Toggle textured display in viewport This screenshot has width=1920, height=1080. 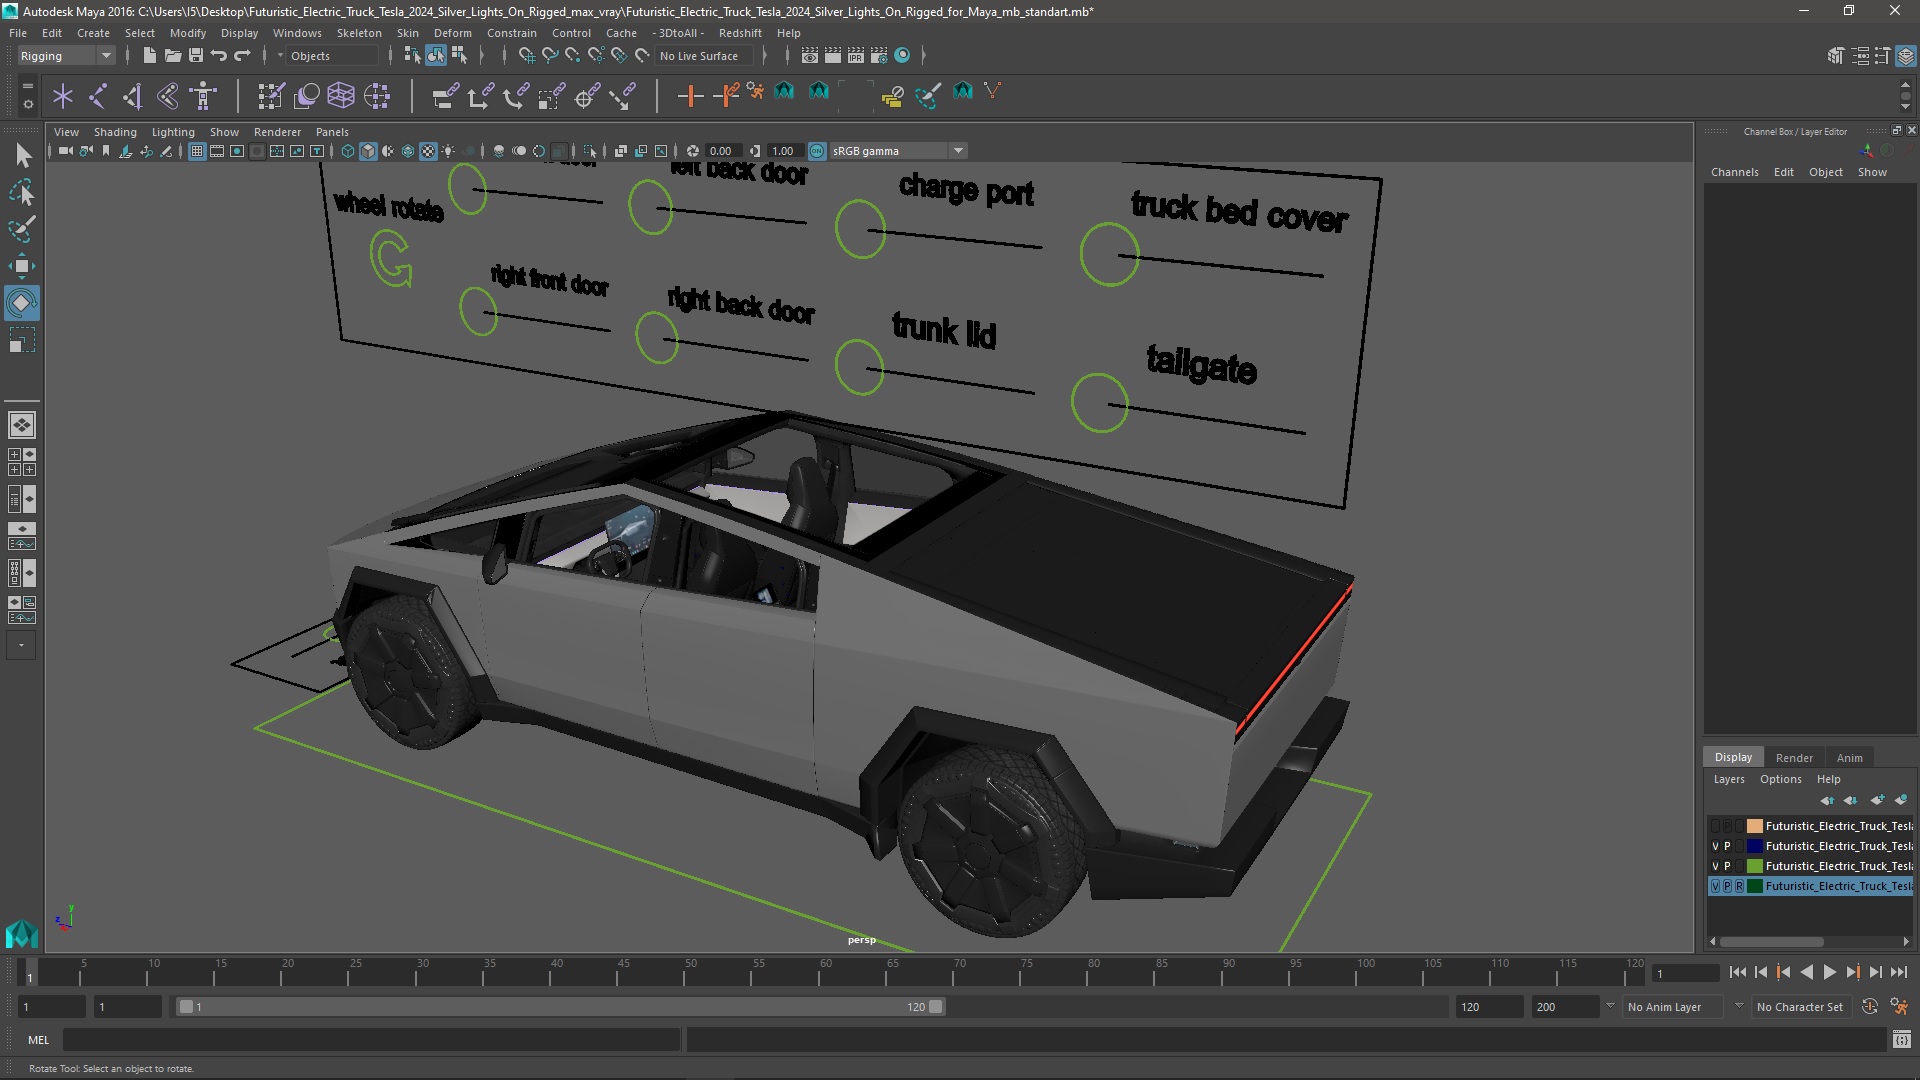click(x=428, y=151)
